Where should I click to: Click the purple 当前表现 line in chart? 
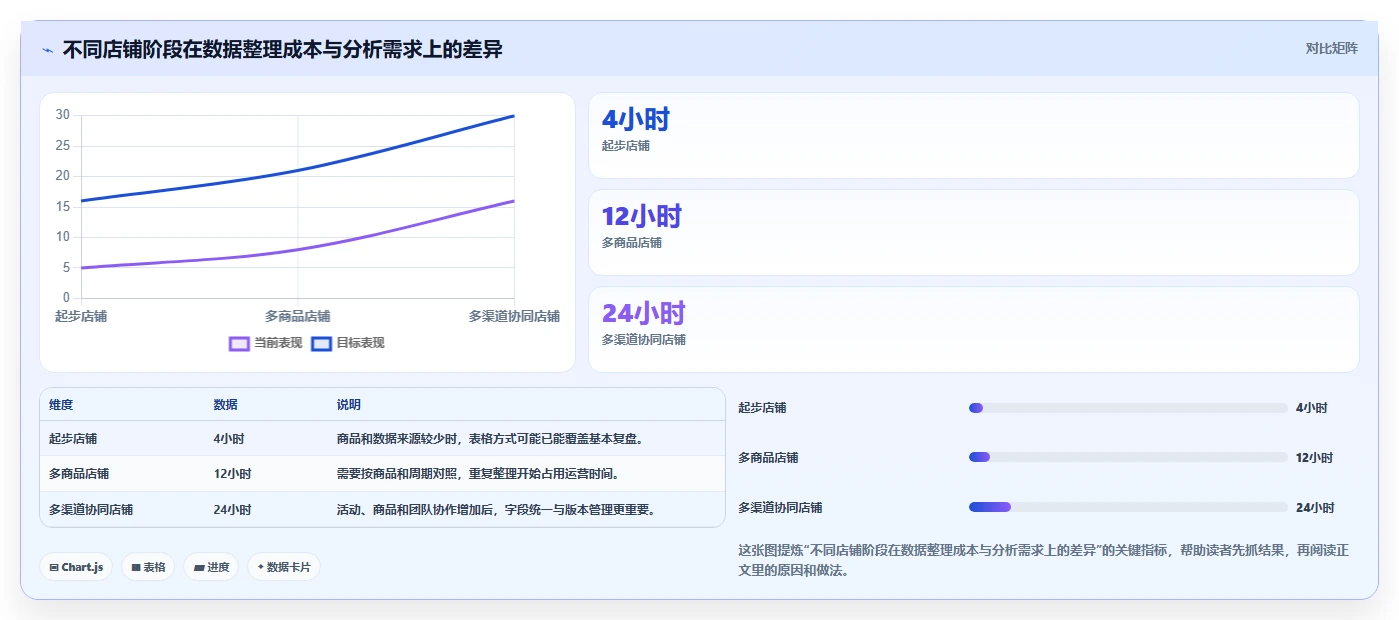click(x=298, y=249)
